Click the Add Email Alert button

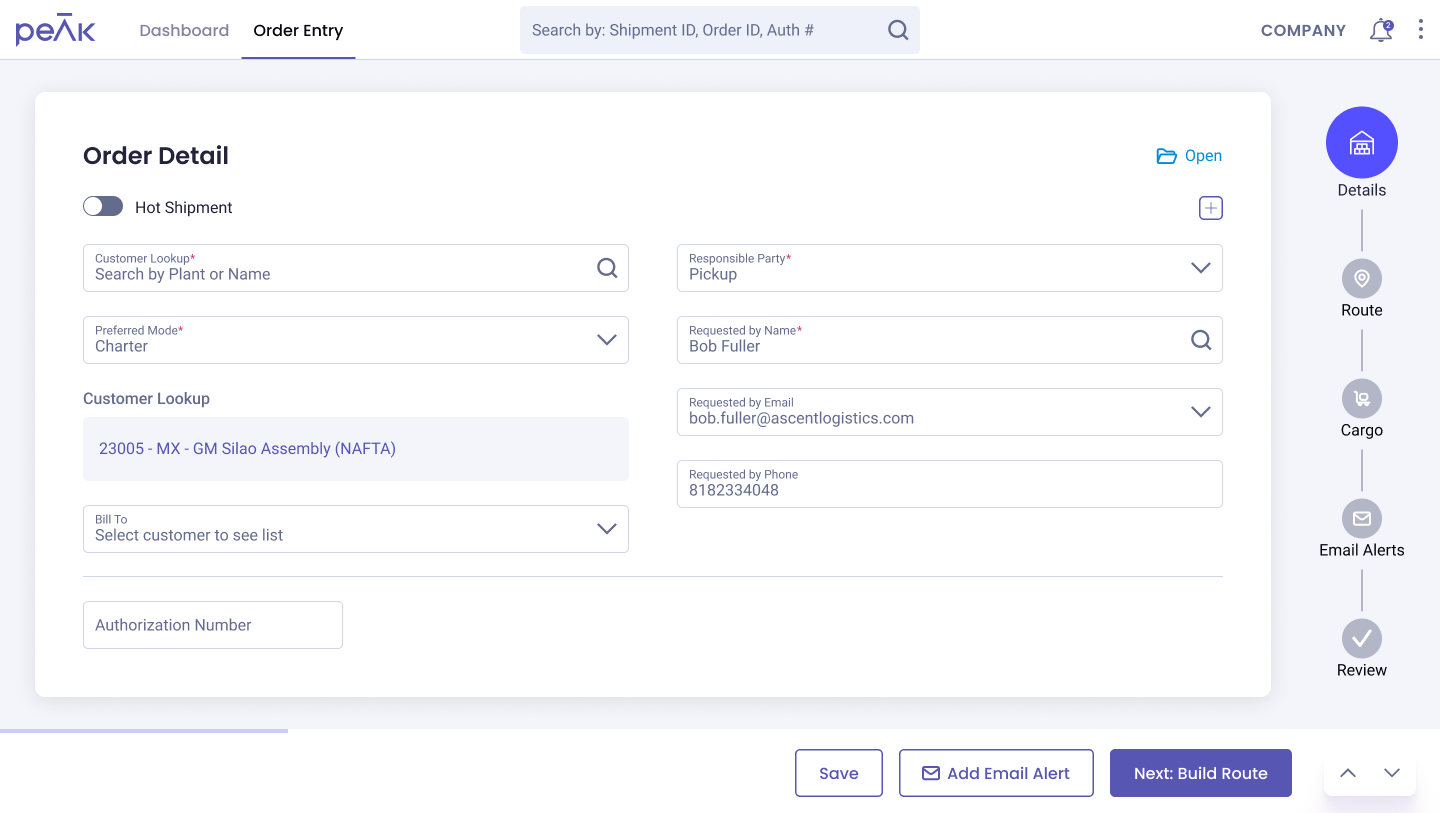click(x=996, y=773)
